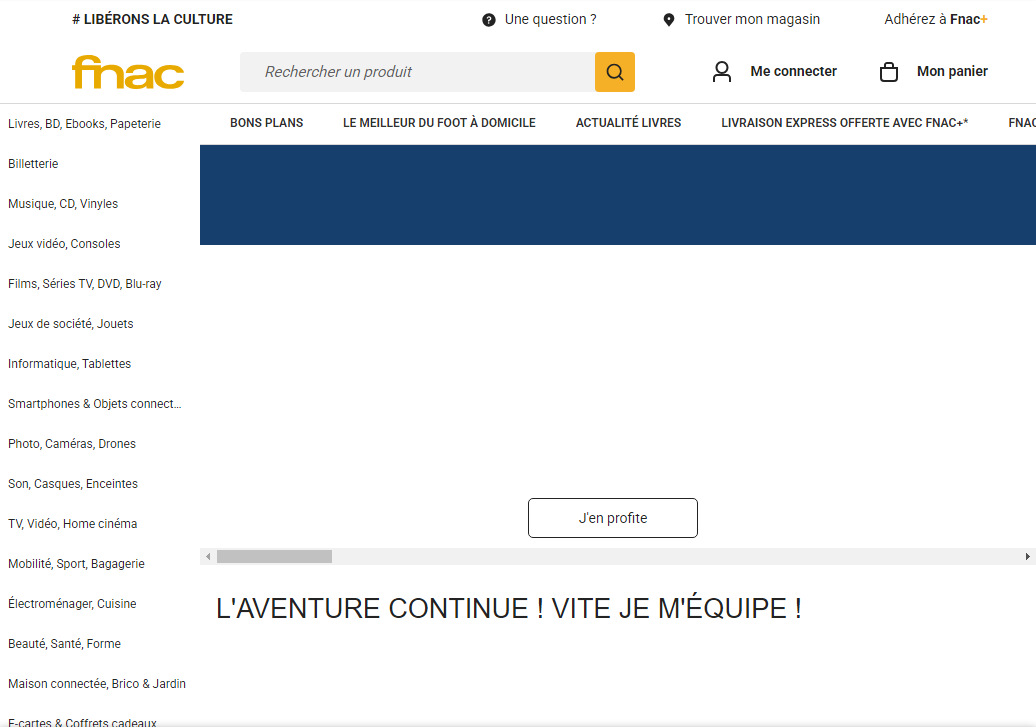The height and width of the screenshot is (727, 1036).
Task: Open BONS PLANS menu tab
Action: 266,123
